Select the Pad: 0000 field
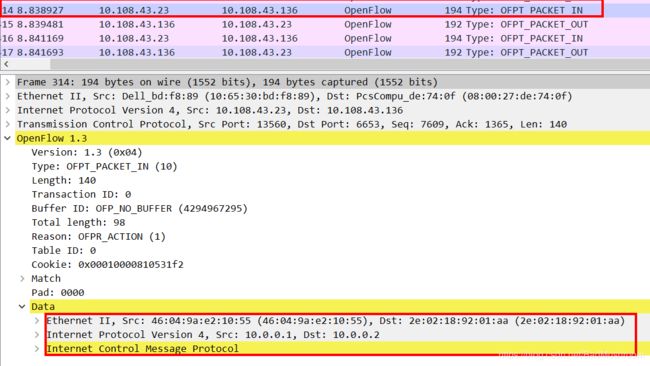The height and width of the screenshot is (366, 650). pos(58,293)
